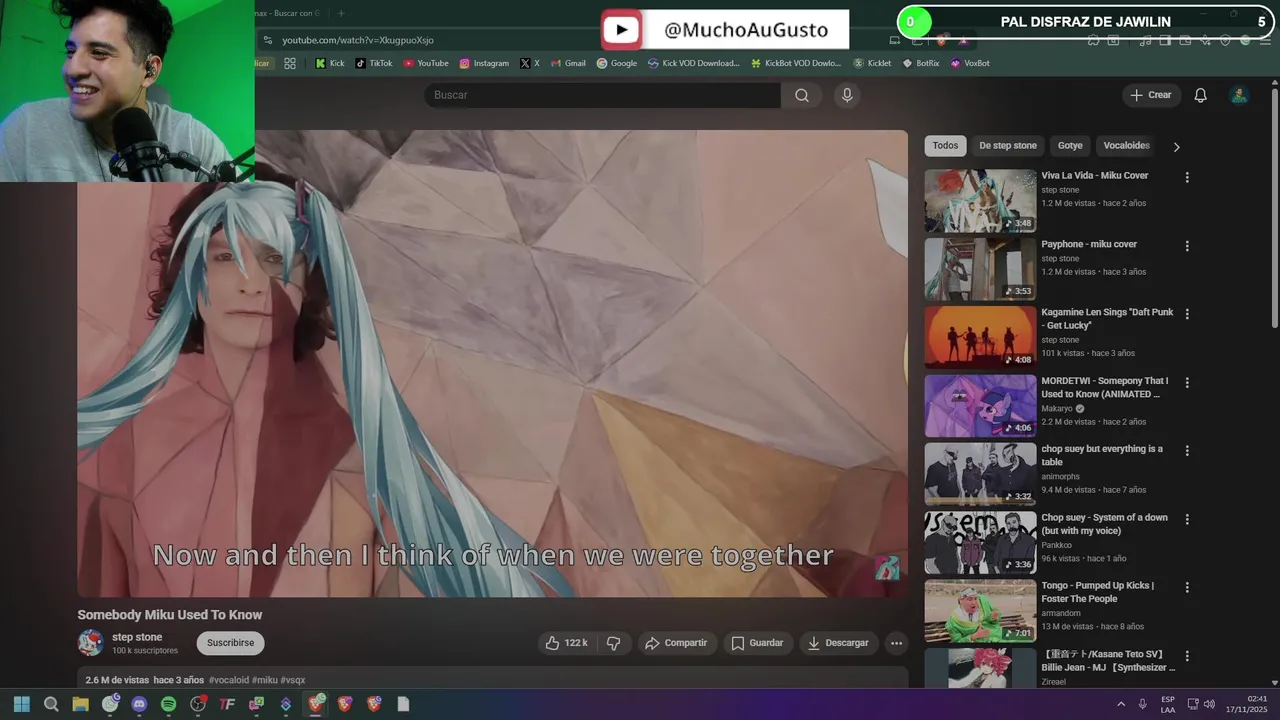Open Discord from the taskbar

coord(139,704)
